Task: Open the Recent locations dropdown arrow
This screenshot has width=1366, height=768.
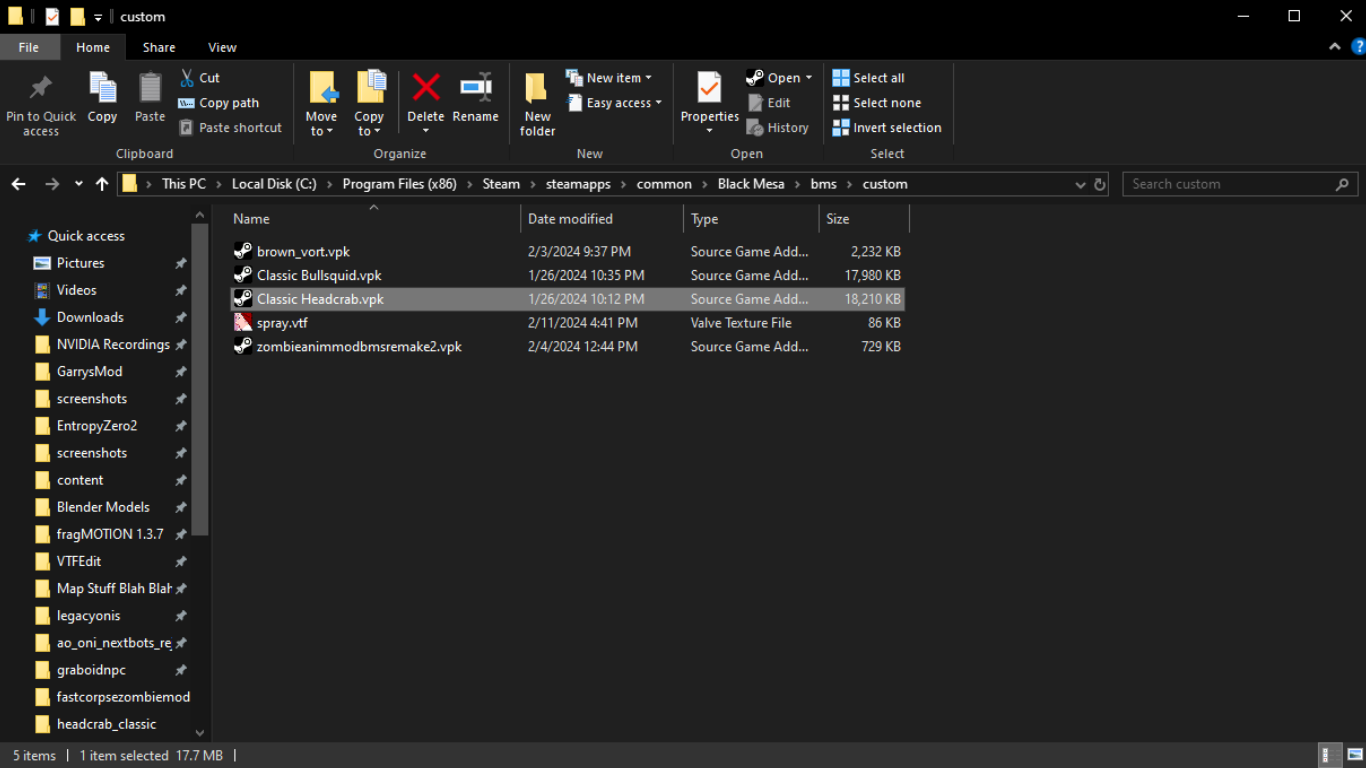Action: click(78, 184)
